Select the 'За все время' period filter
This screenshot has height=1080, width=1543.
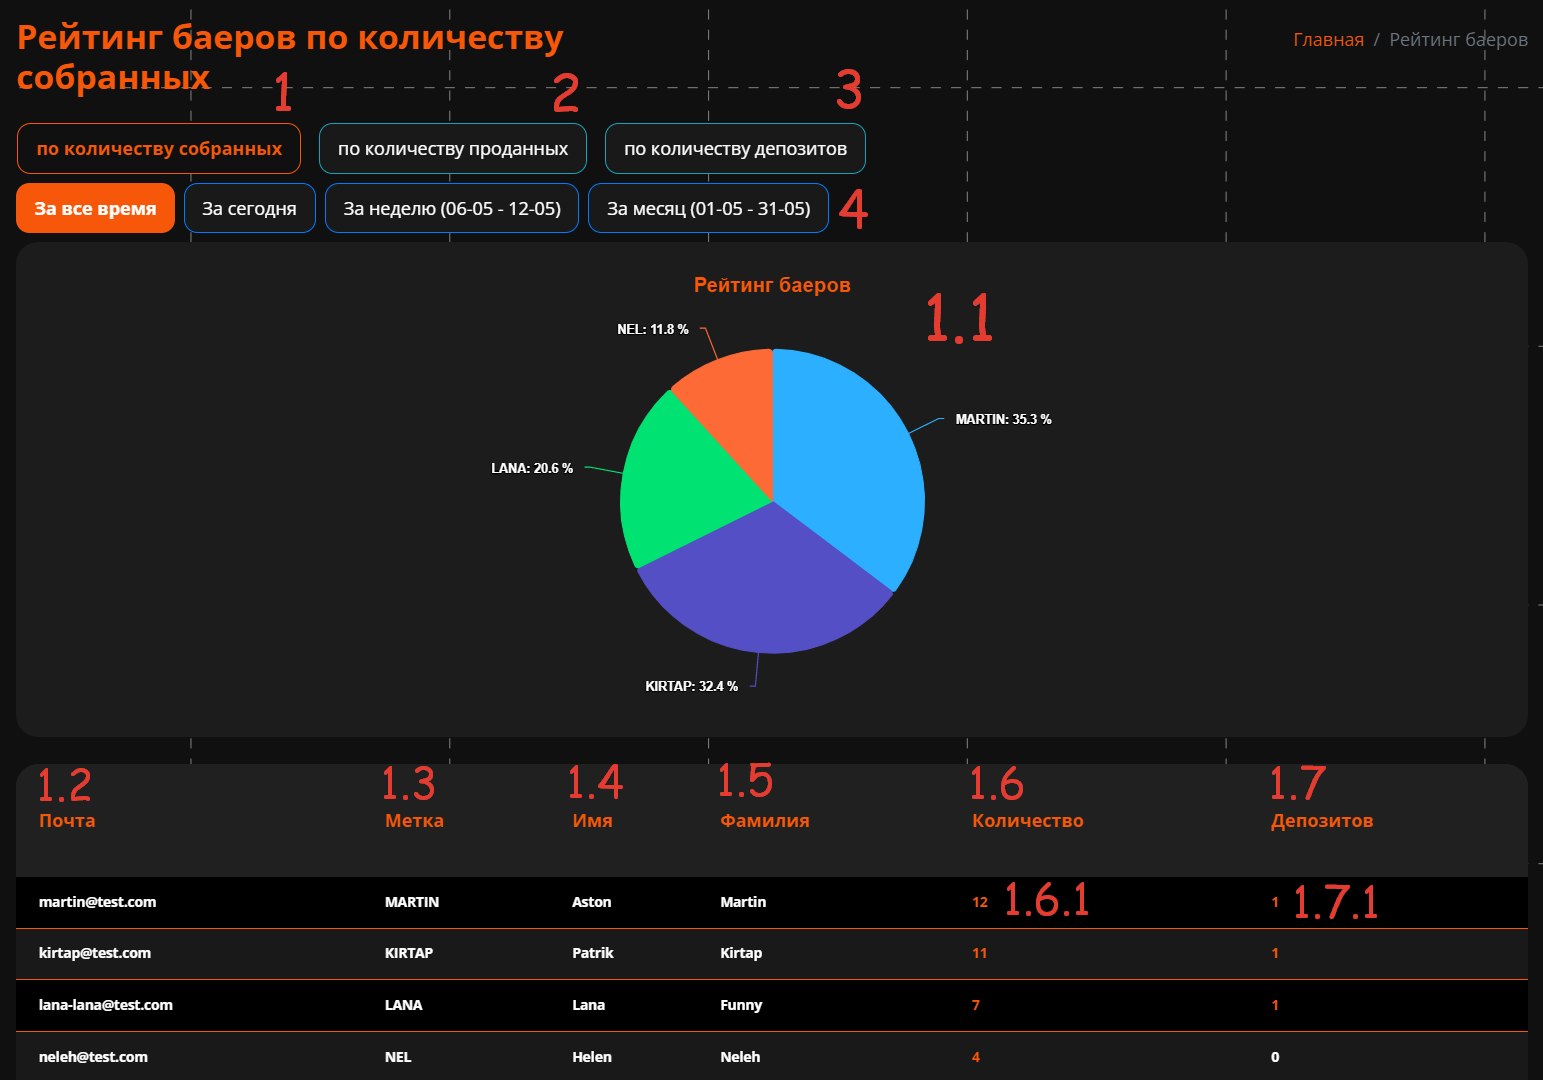[95, 208]
